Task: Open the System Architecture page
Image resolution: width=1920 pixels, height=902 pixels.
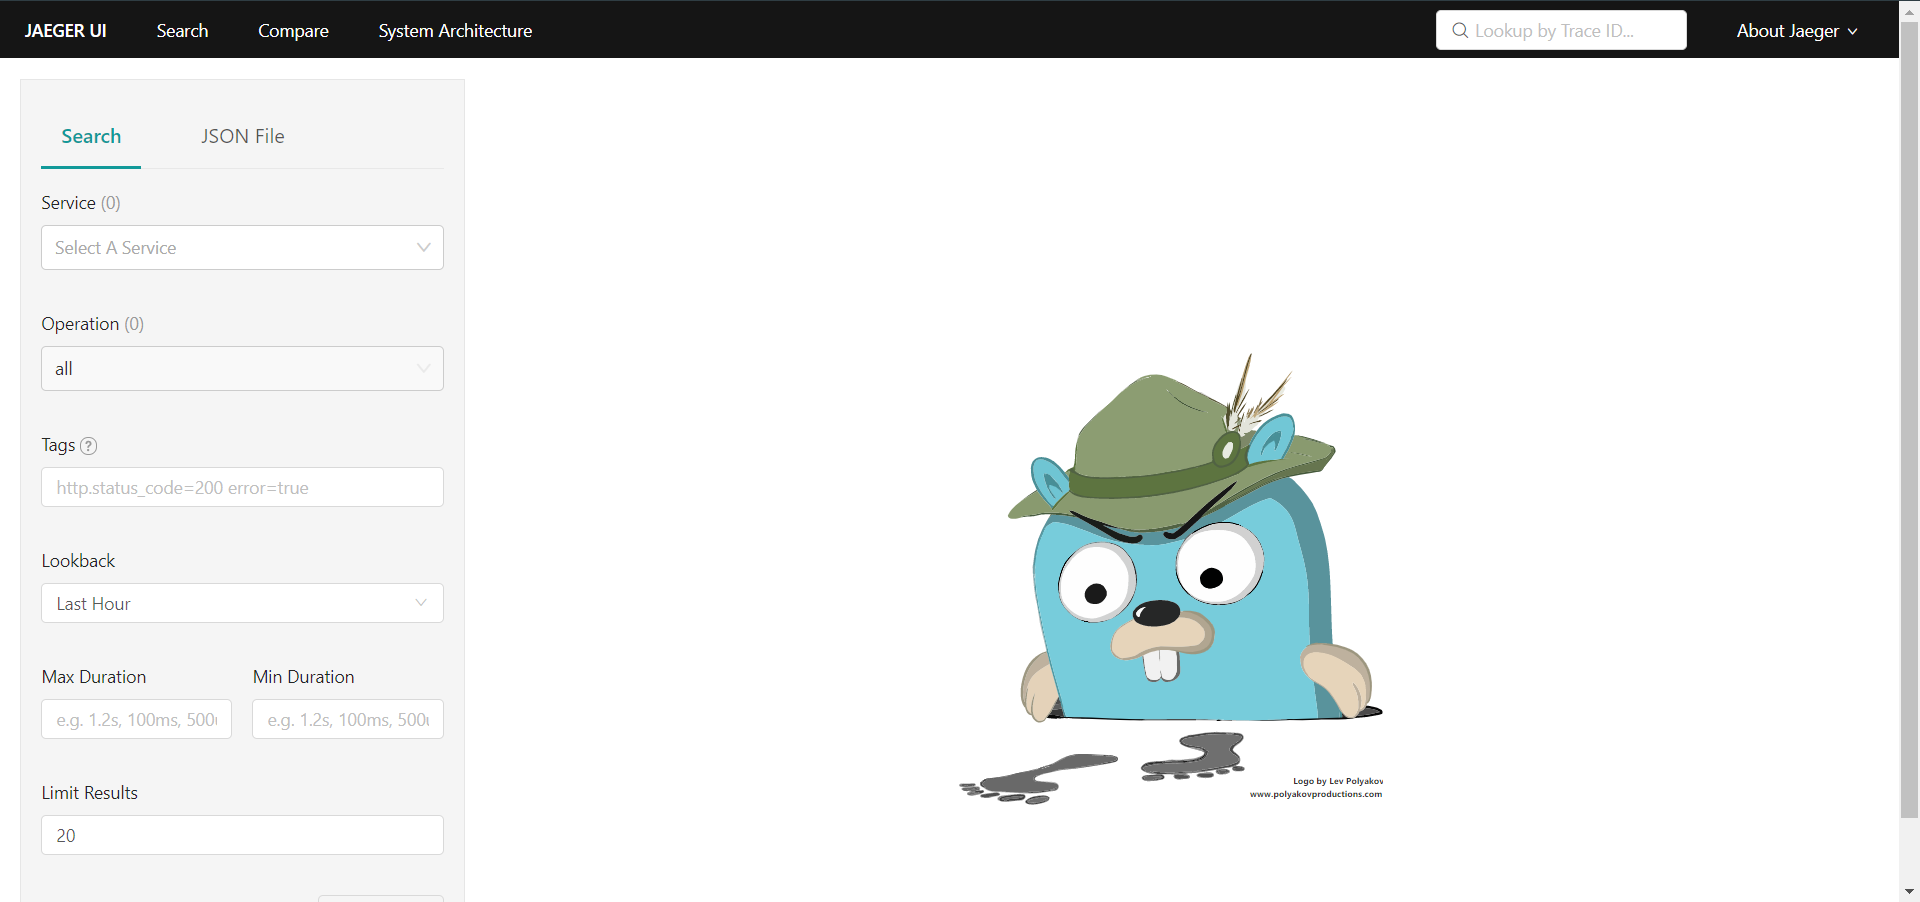Action: (455, 31)
